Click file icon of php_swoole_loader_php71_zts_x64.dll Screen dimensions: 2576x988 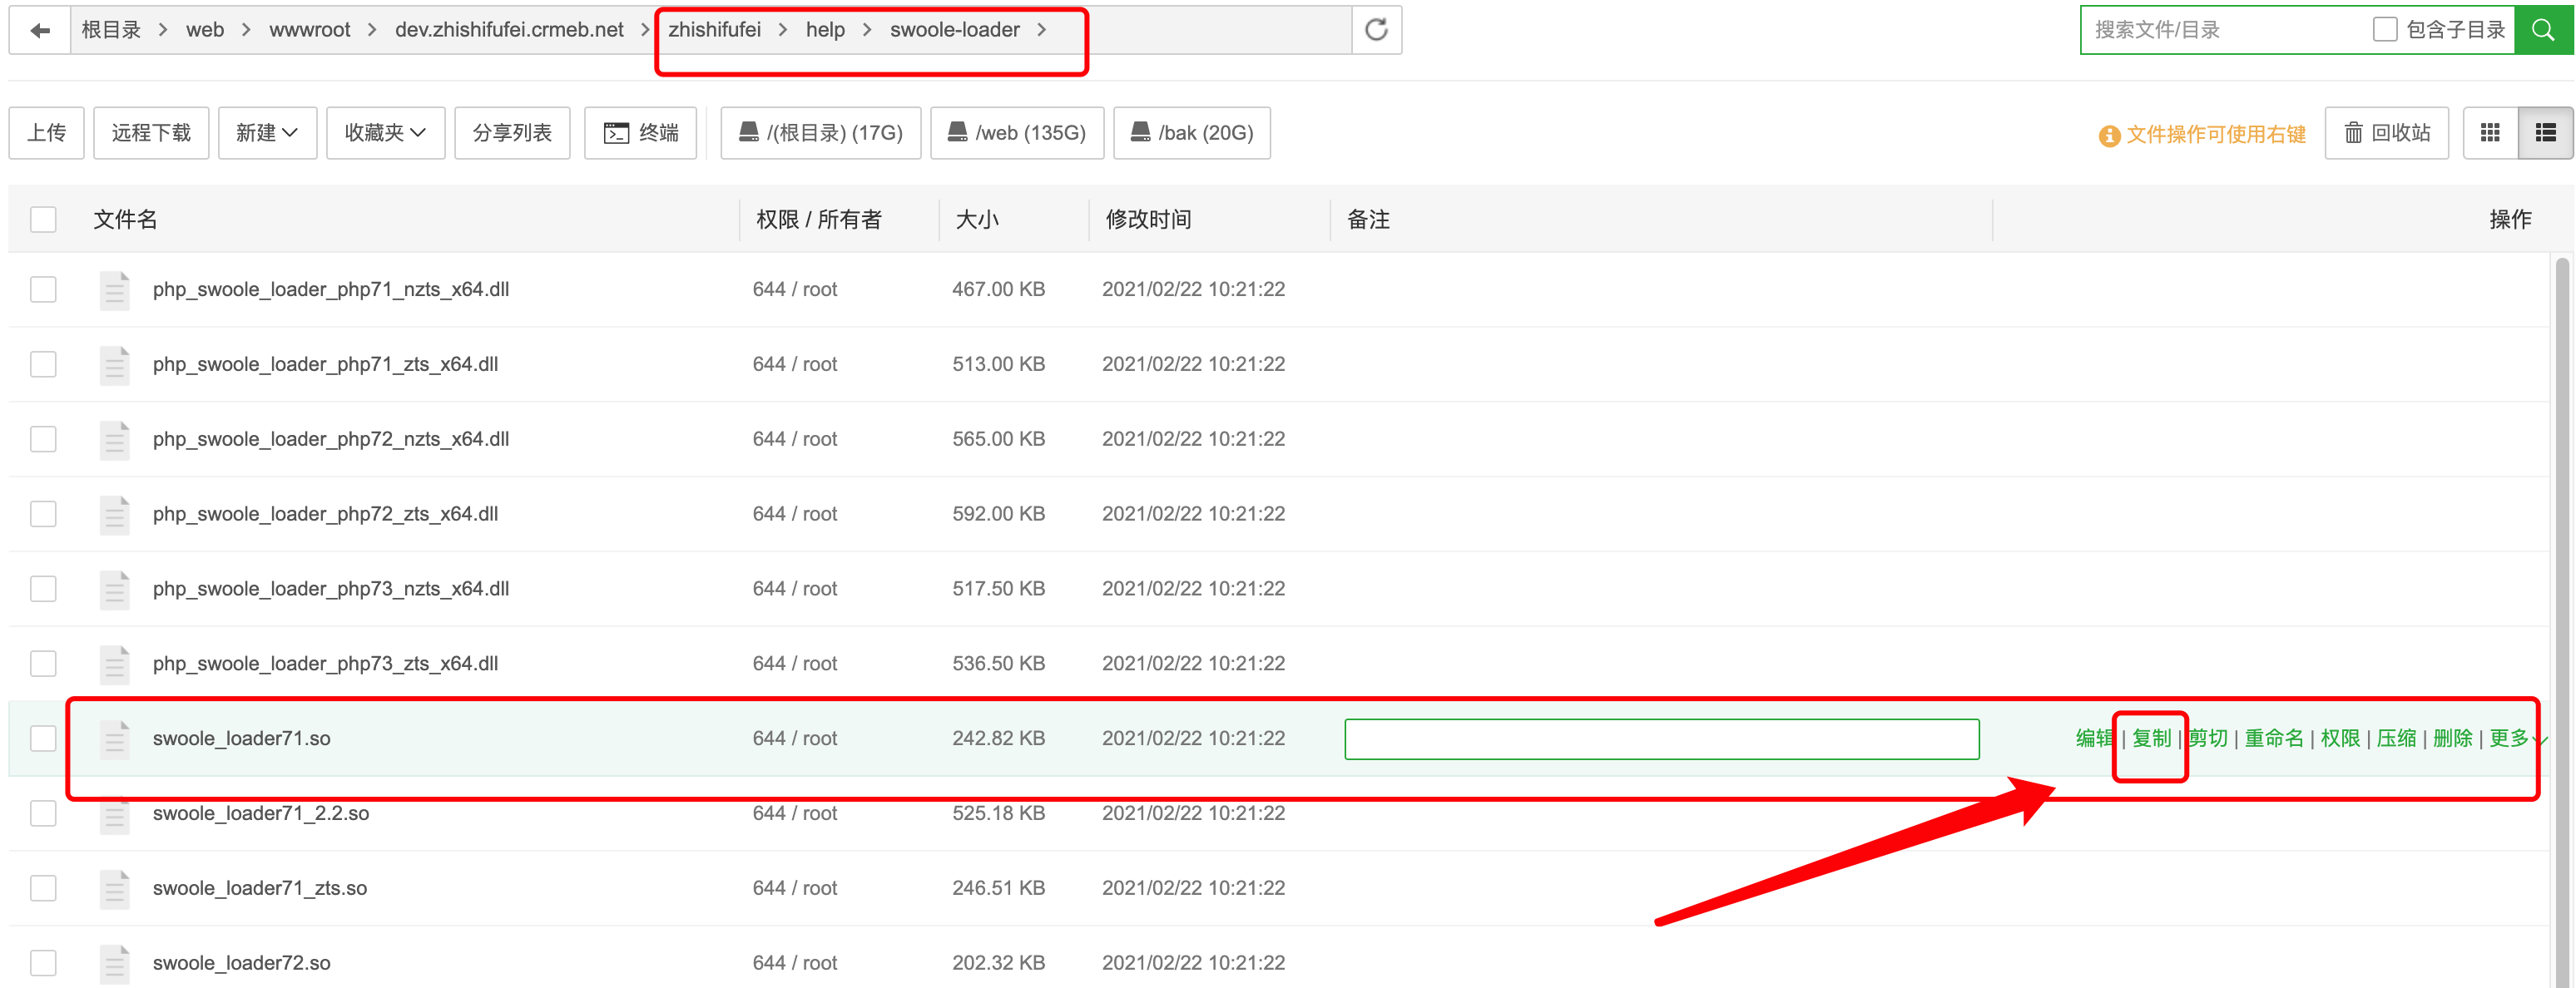coord(115,365)
